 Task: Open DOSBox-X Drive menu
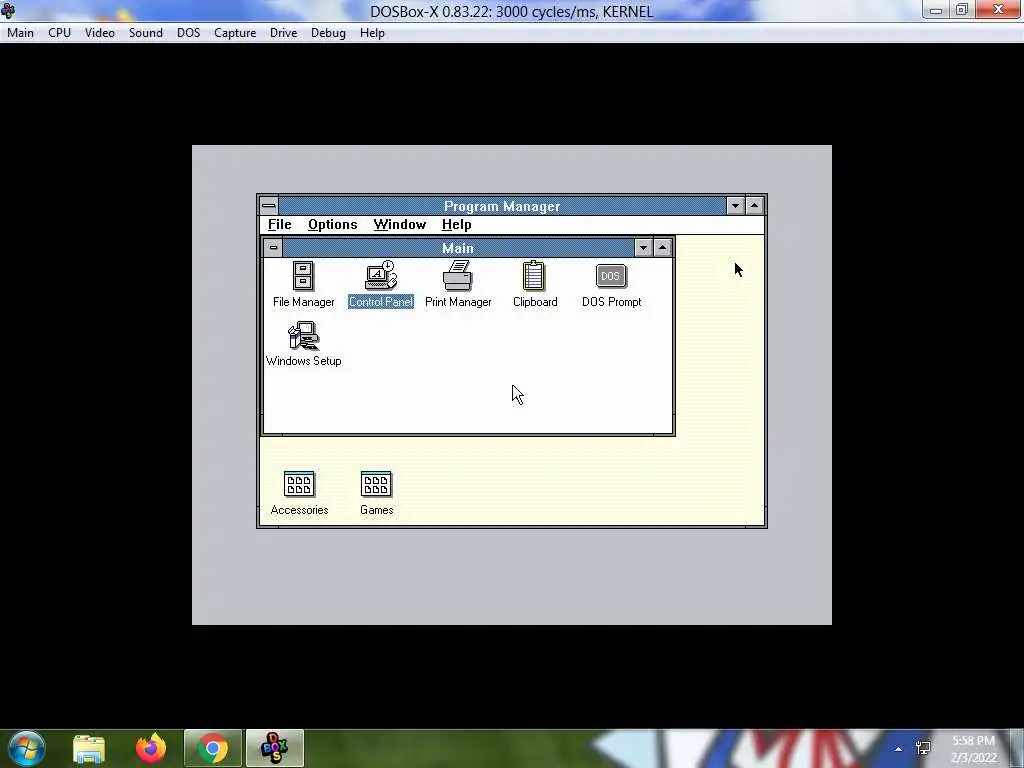tap(283, 33)
